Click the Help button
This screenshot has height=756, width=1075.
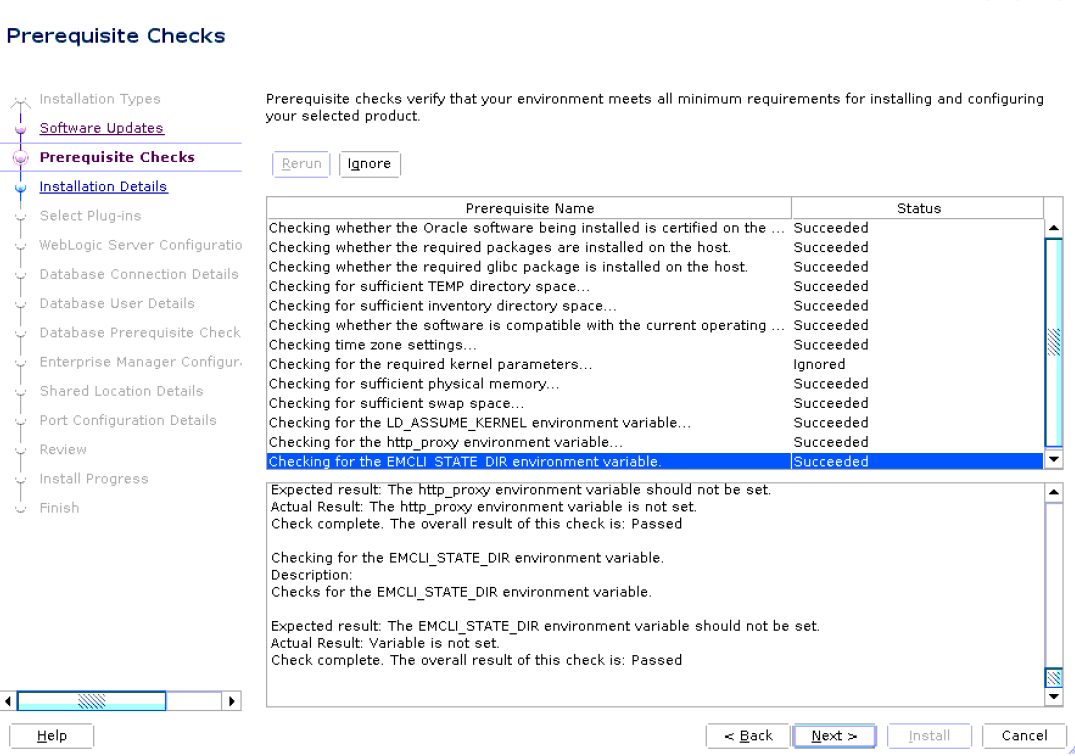coord(50,735)
